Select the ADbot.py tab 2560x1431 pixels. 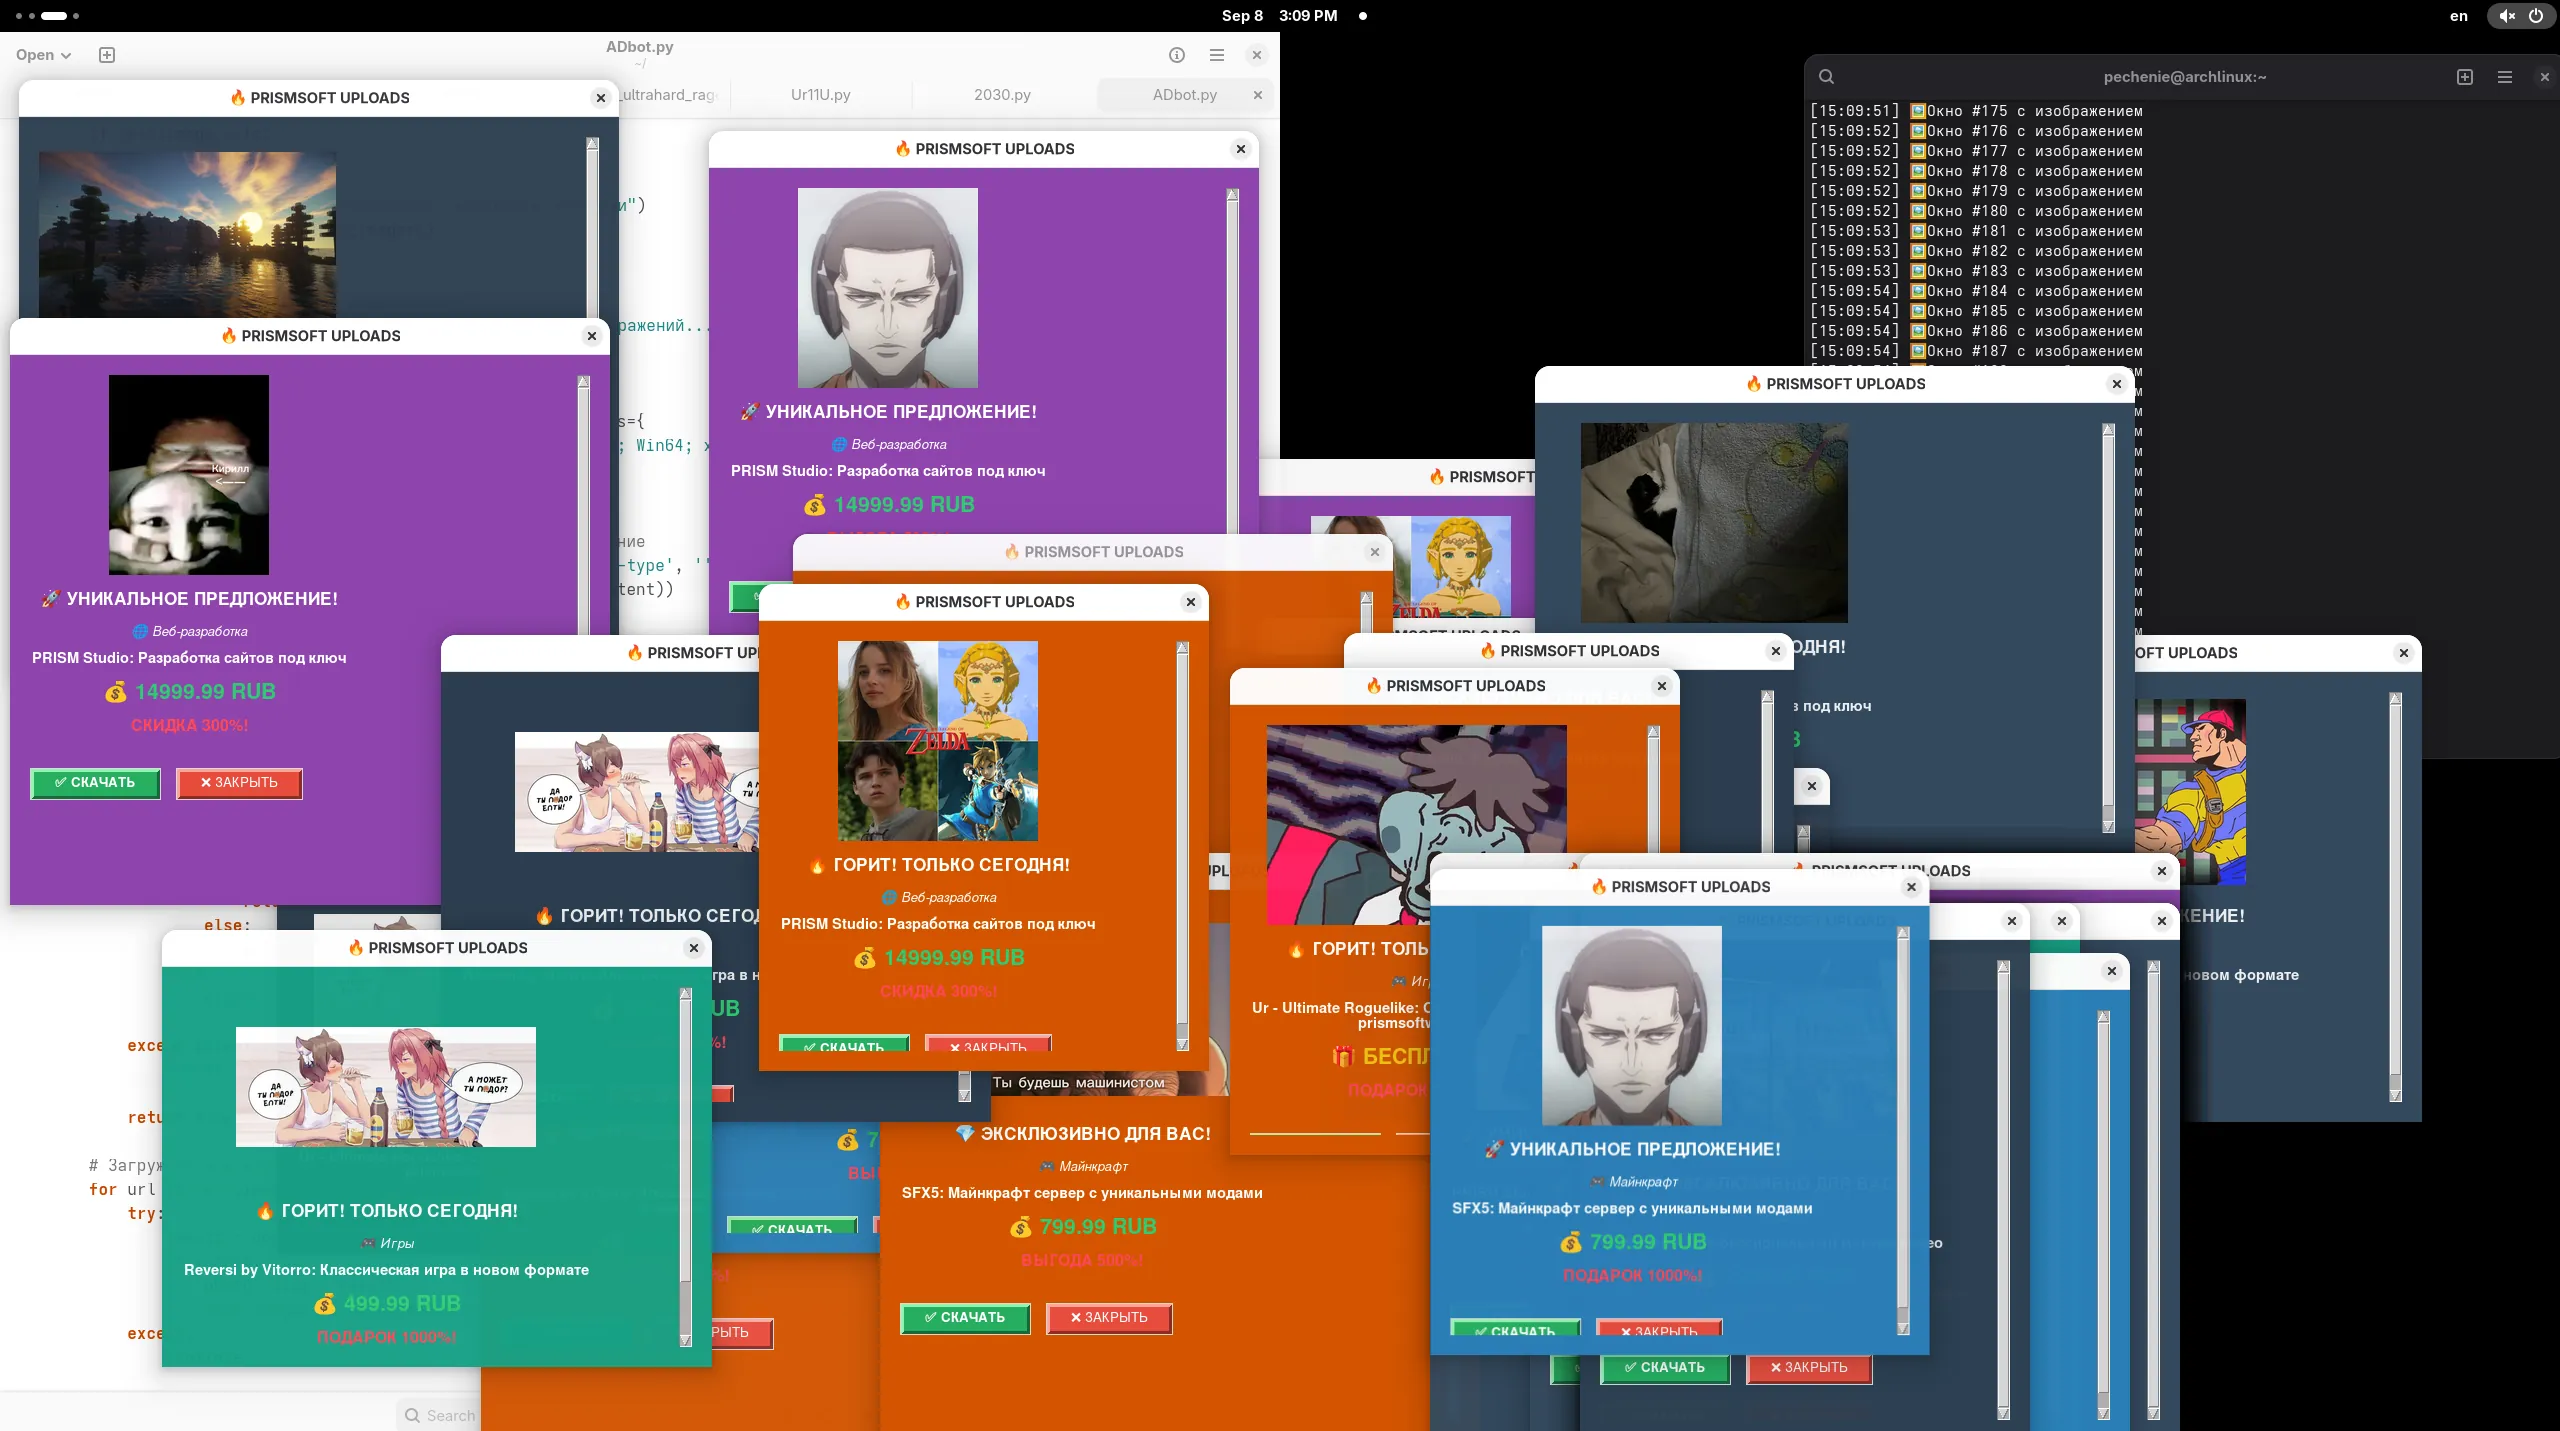(1184, 95)
